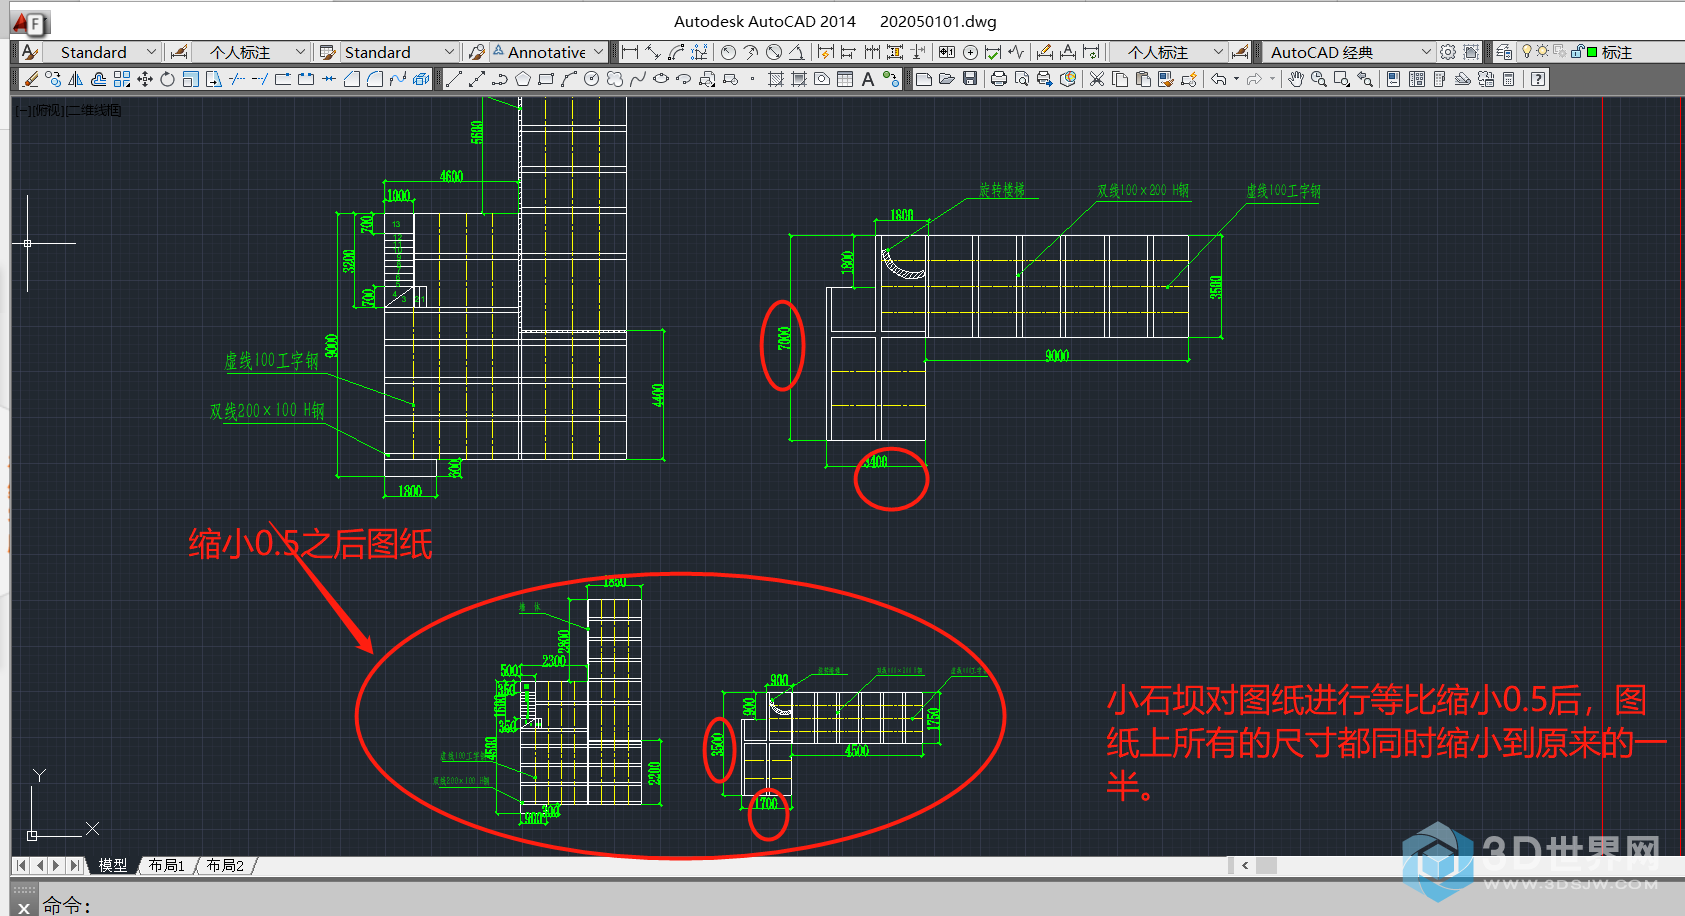This screenshot has width=1685, height=916.
Task: Close the command line panel
Action: click(x=24, y=907)
